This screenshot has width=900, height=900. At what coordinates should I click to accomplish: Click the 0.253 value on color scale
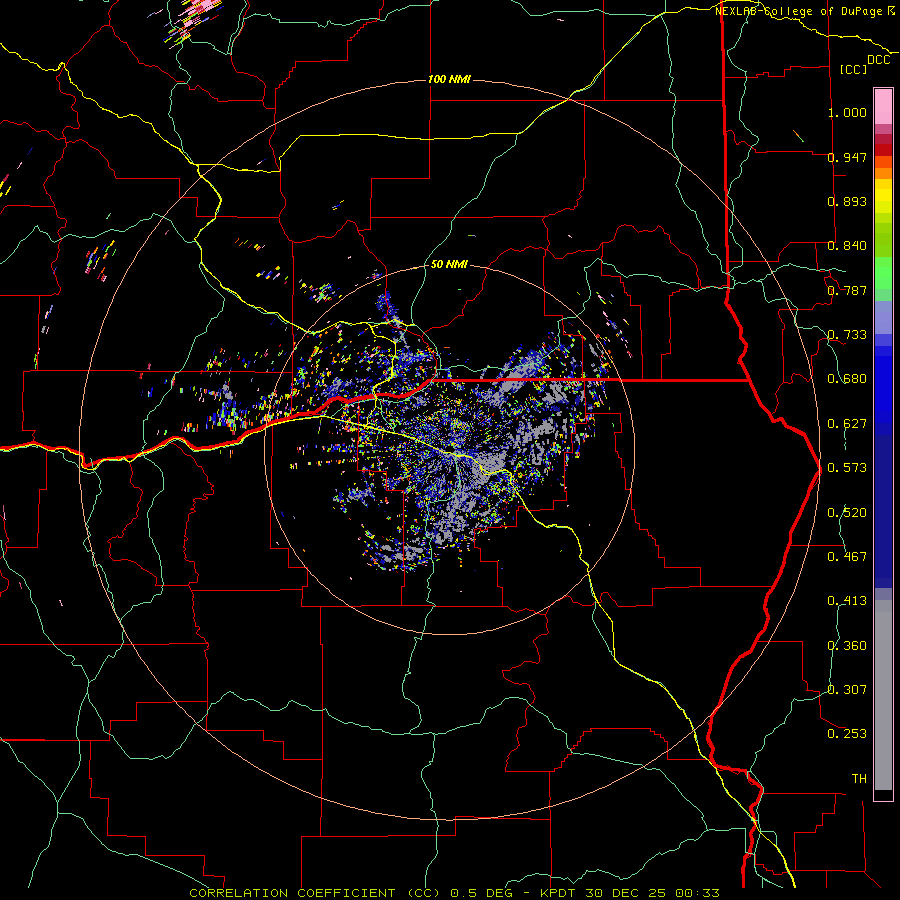(x=847, y=734)
